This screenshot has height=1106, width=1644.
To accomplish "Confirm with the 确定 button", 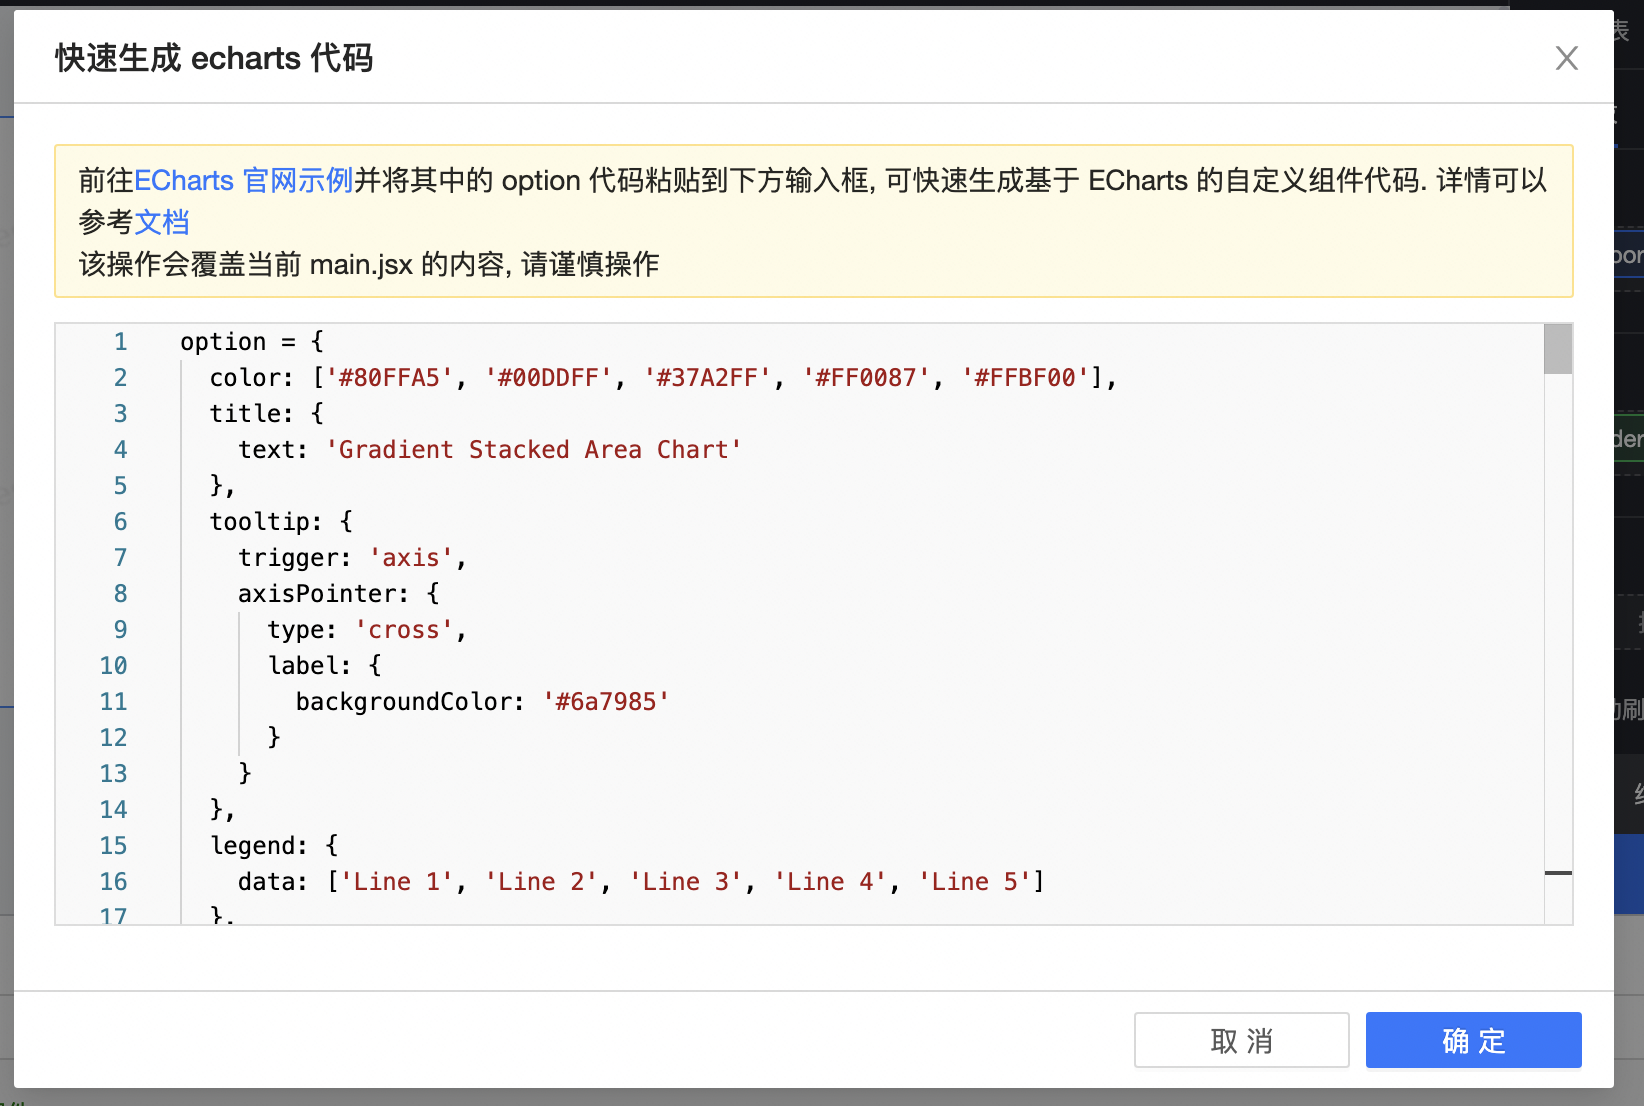I will pyautogui.click(x=1473, y=1040).
